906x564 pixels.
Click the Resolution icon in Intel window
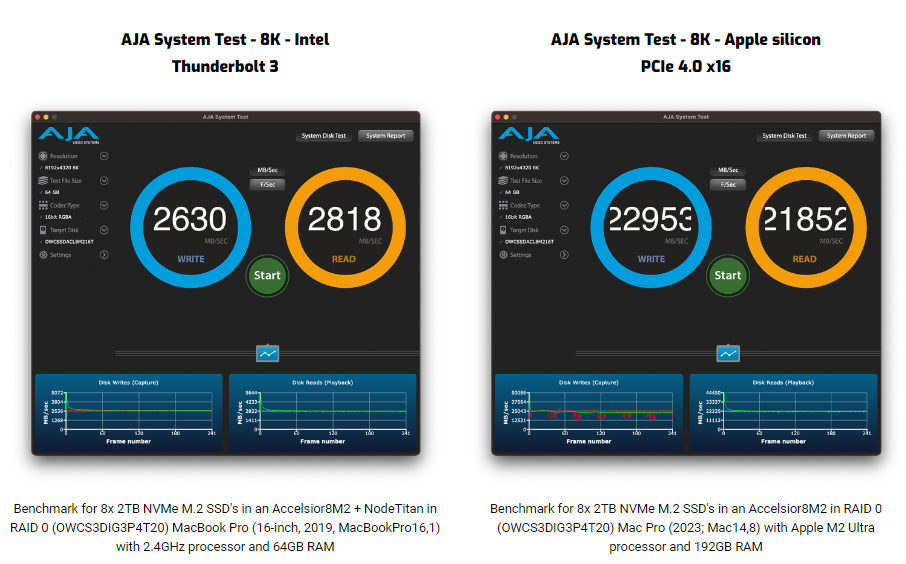point(43,156)
